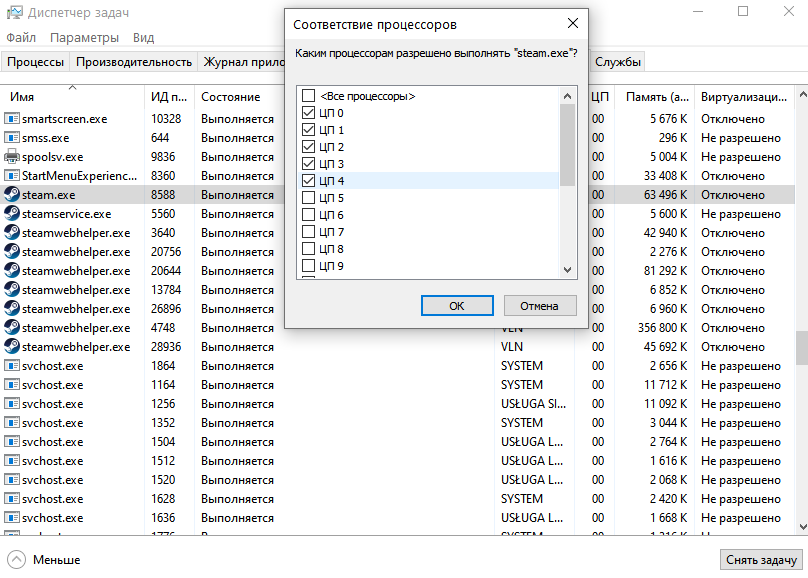The height and width of the screenshot is (578, 808).
Task: Click the steamservice.exe Steam icon
Action: (12, 214)
